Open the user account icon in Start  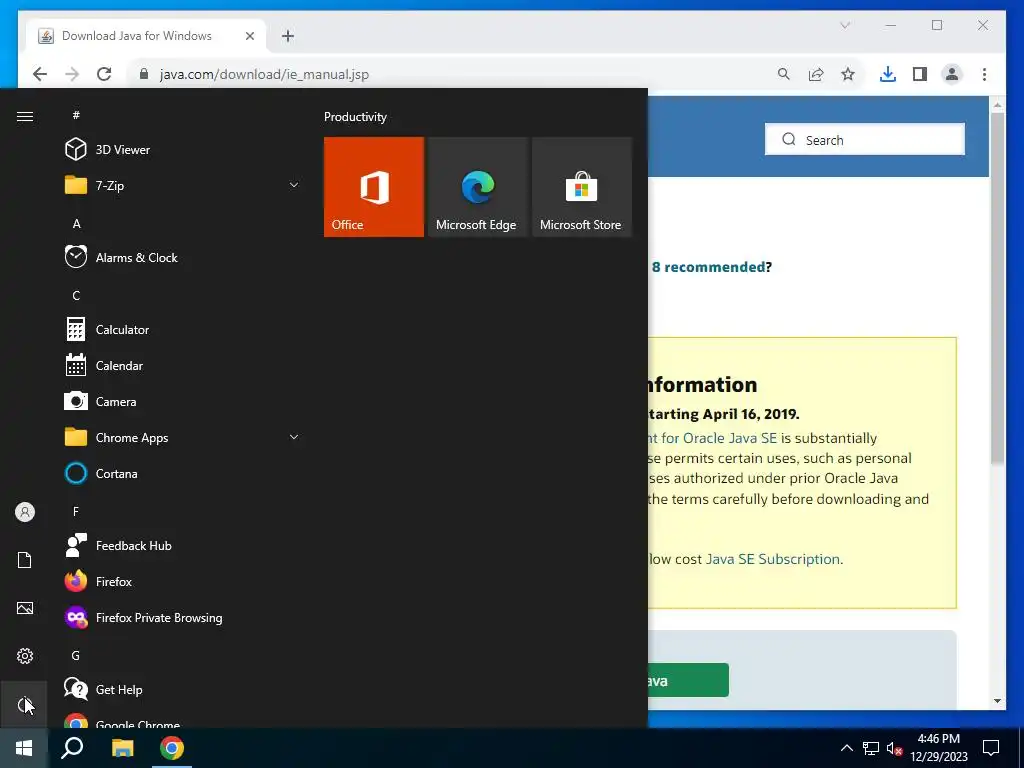tap(25, 512)
